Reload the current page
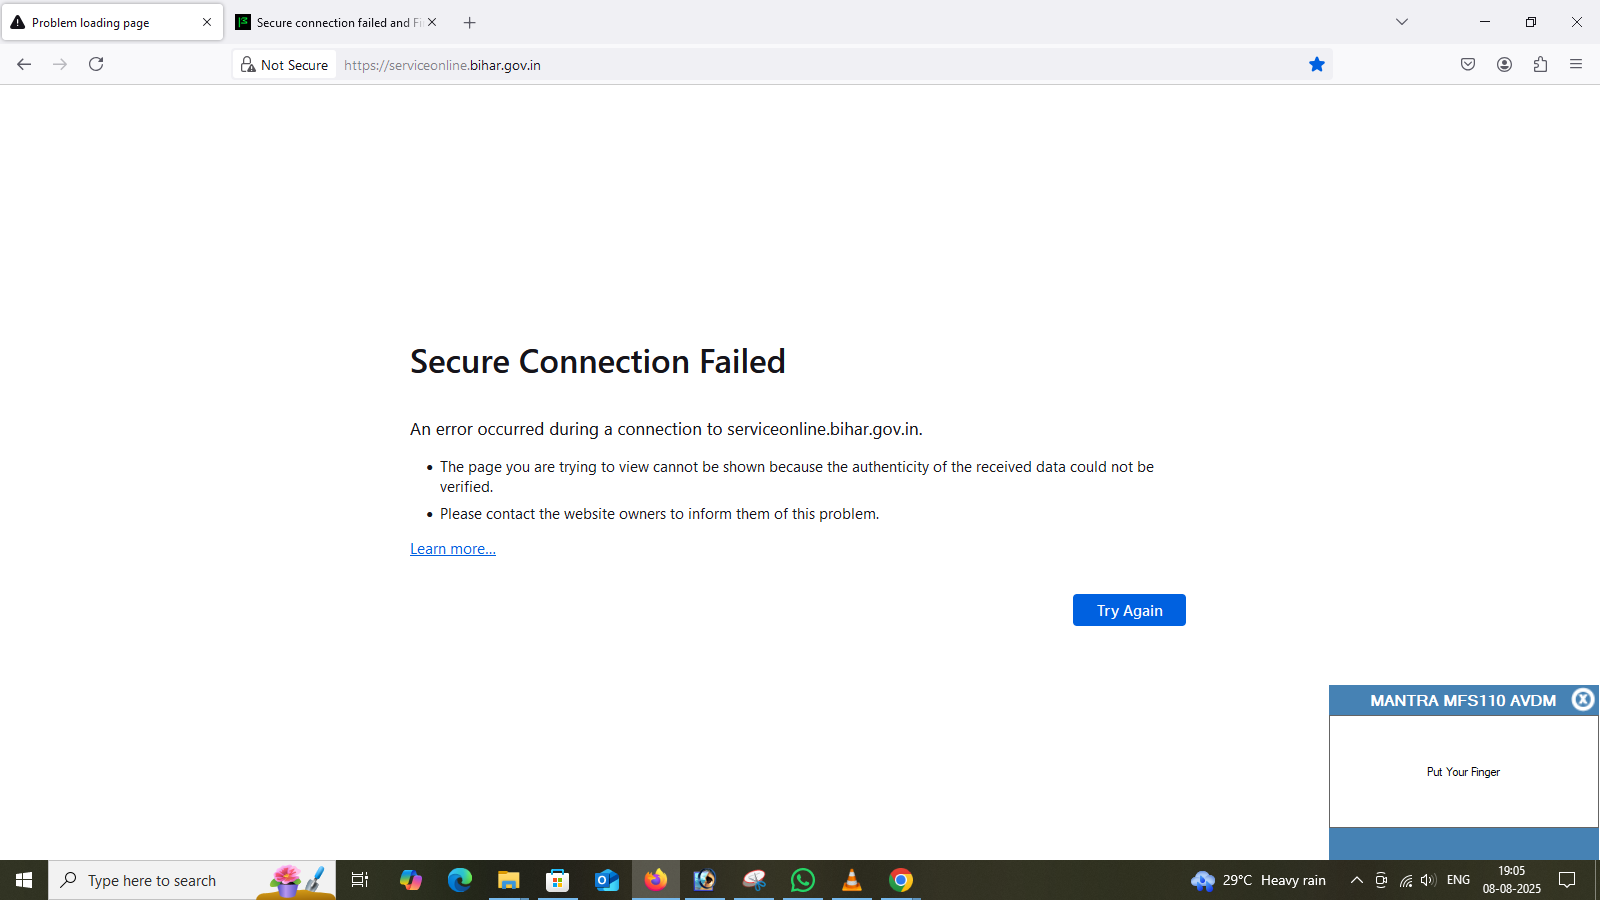The height and width of the screenshot is (900, 1600). tap(96, 64)
